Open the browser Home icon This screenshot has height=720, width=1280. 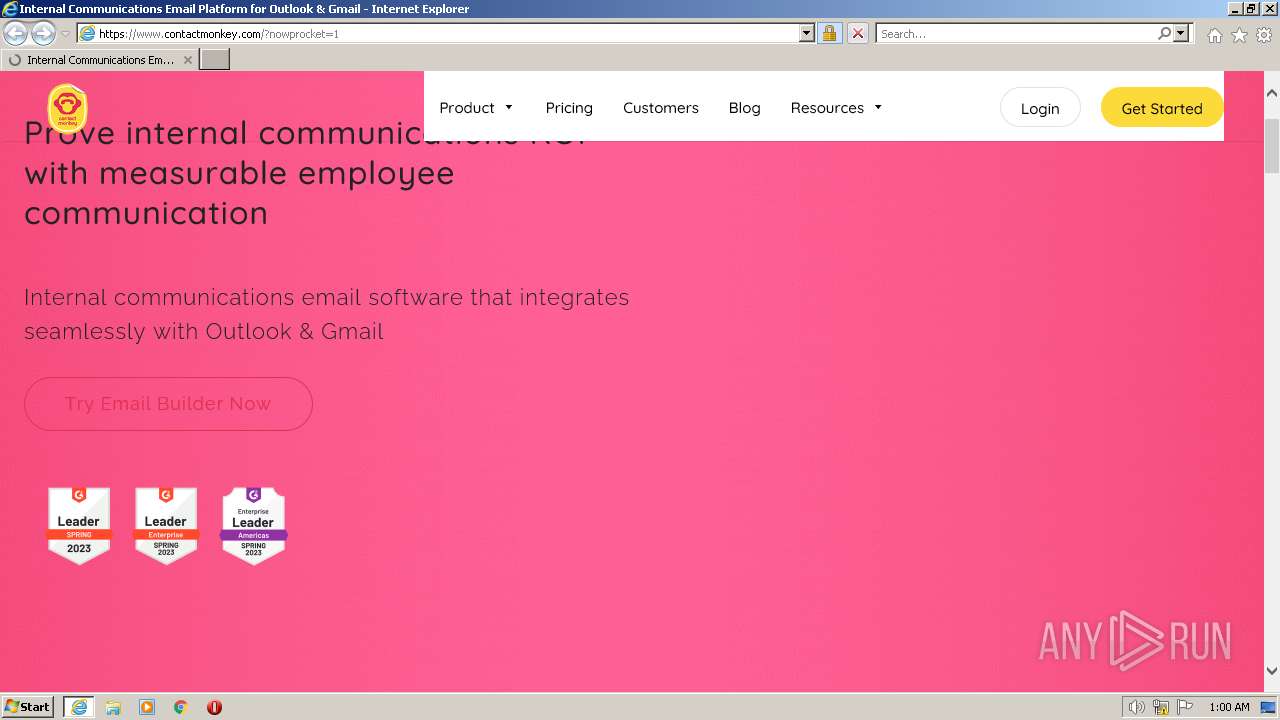1214,35
